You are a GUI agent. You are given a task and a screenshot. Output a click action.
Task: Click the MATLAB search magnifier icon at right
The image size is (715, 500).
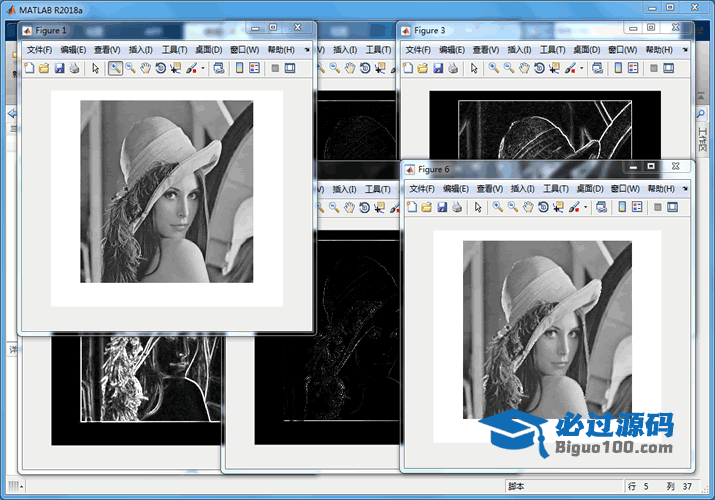tap(701, 113)
